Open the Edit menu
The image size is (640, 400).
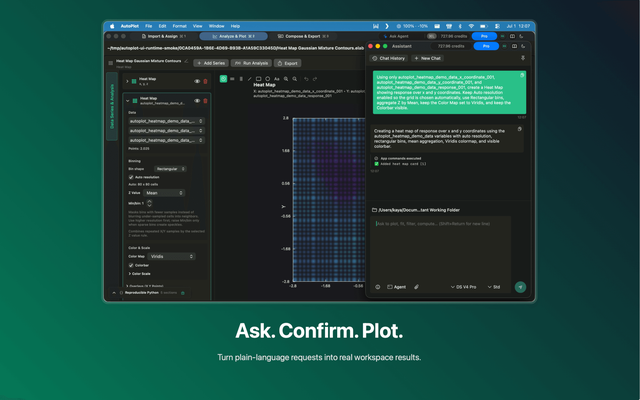[x=162, y=26]
